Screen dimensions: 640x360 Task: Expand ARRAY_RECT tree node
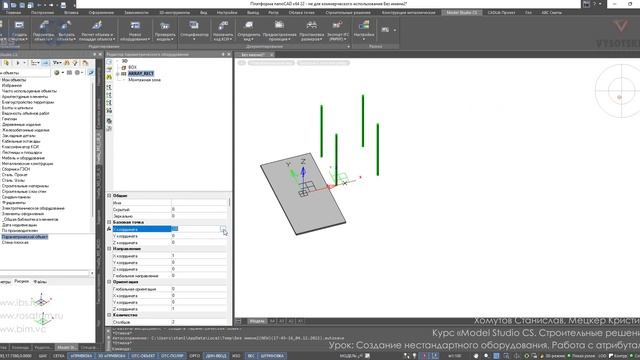point(118,73)
